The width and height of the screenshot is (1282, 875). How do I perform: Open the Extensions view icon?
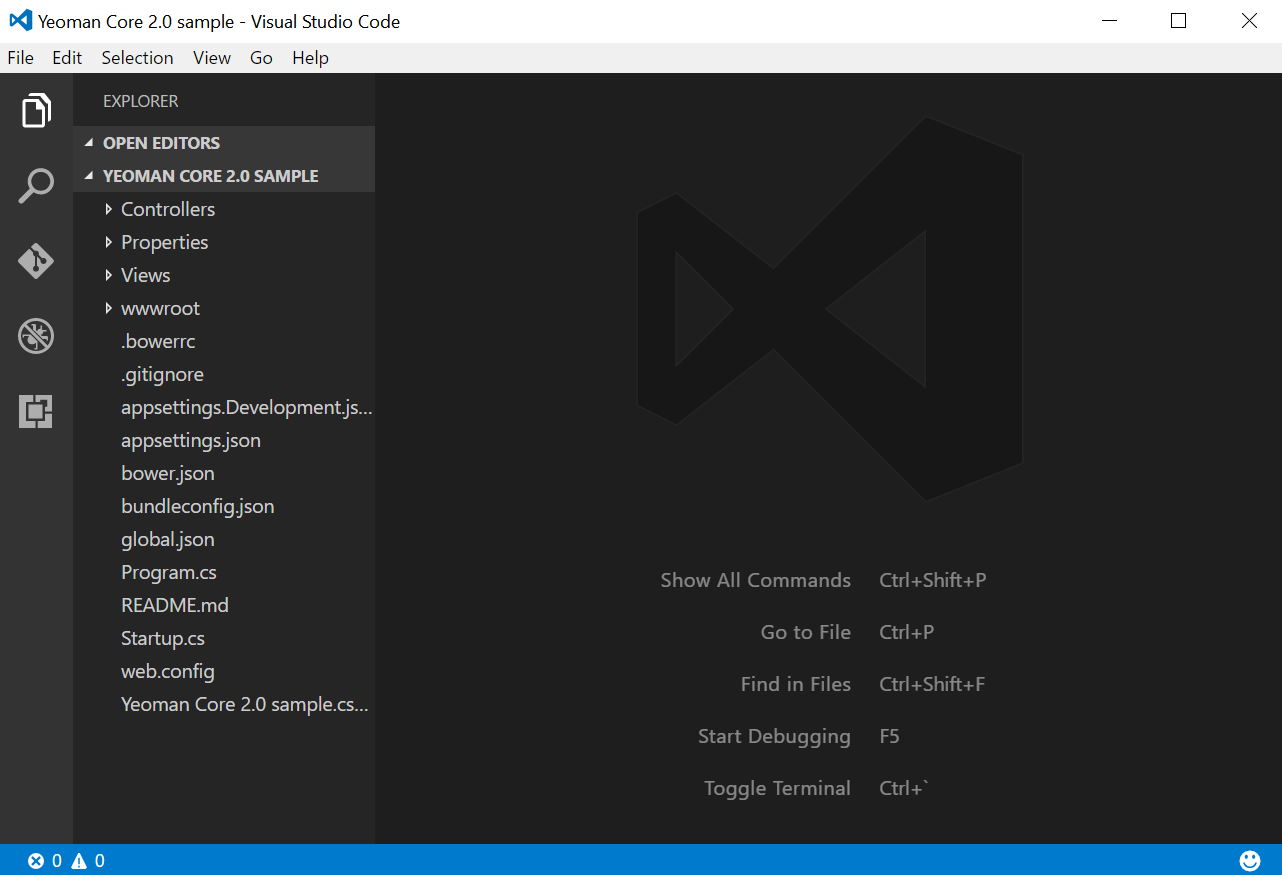pyautogui.click(x=36, y=411)
